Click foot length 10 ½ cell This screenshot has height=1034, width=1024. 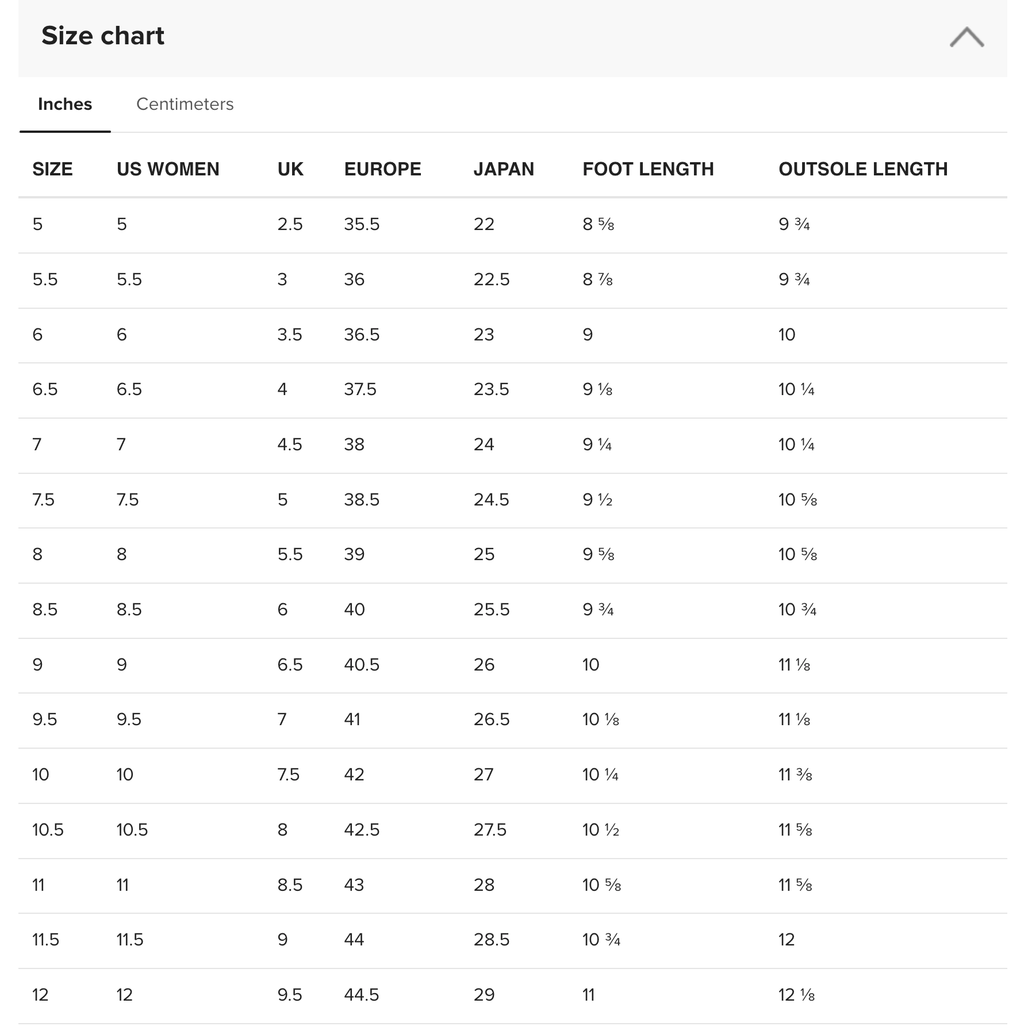click(x=601, y=830)
